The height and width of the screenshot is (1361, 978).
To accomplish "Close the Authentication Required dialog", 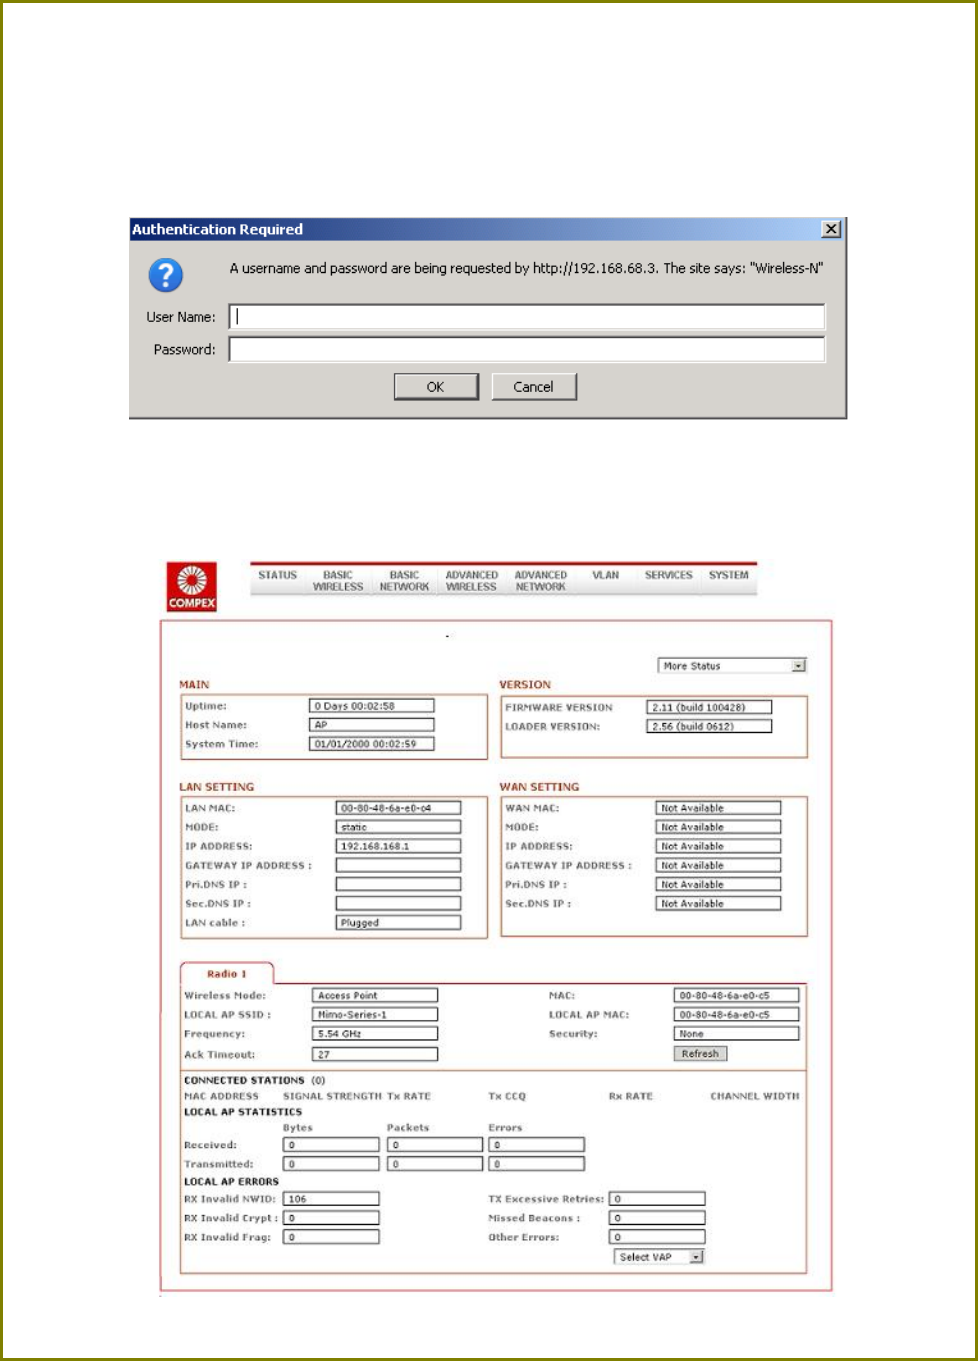I will [x=831, y=229].
